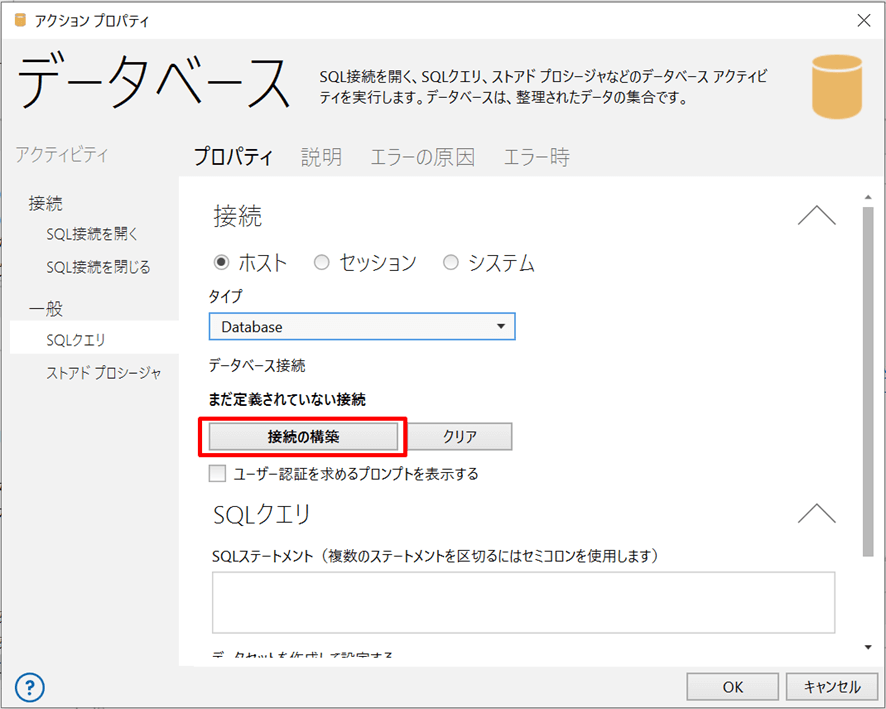Click the vertical scrollbar thumb
The width and height of the screenshot is (886, 709).
tap(868, 381)
